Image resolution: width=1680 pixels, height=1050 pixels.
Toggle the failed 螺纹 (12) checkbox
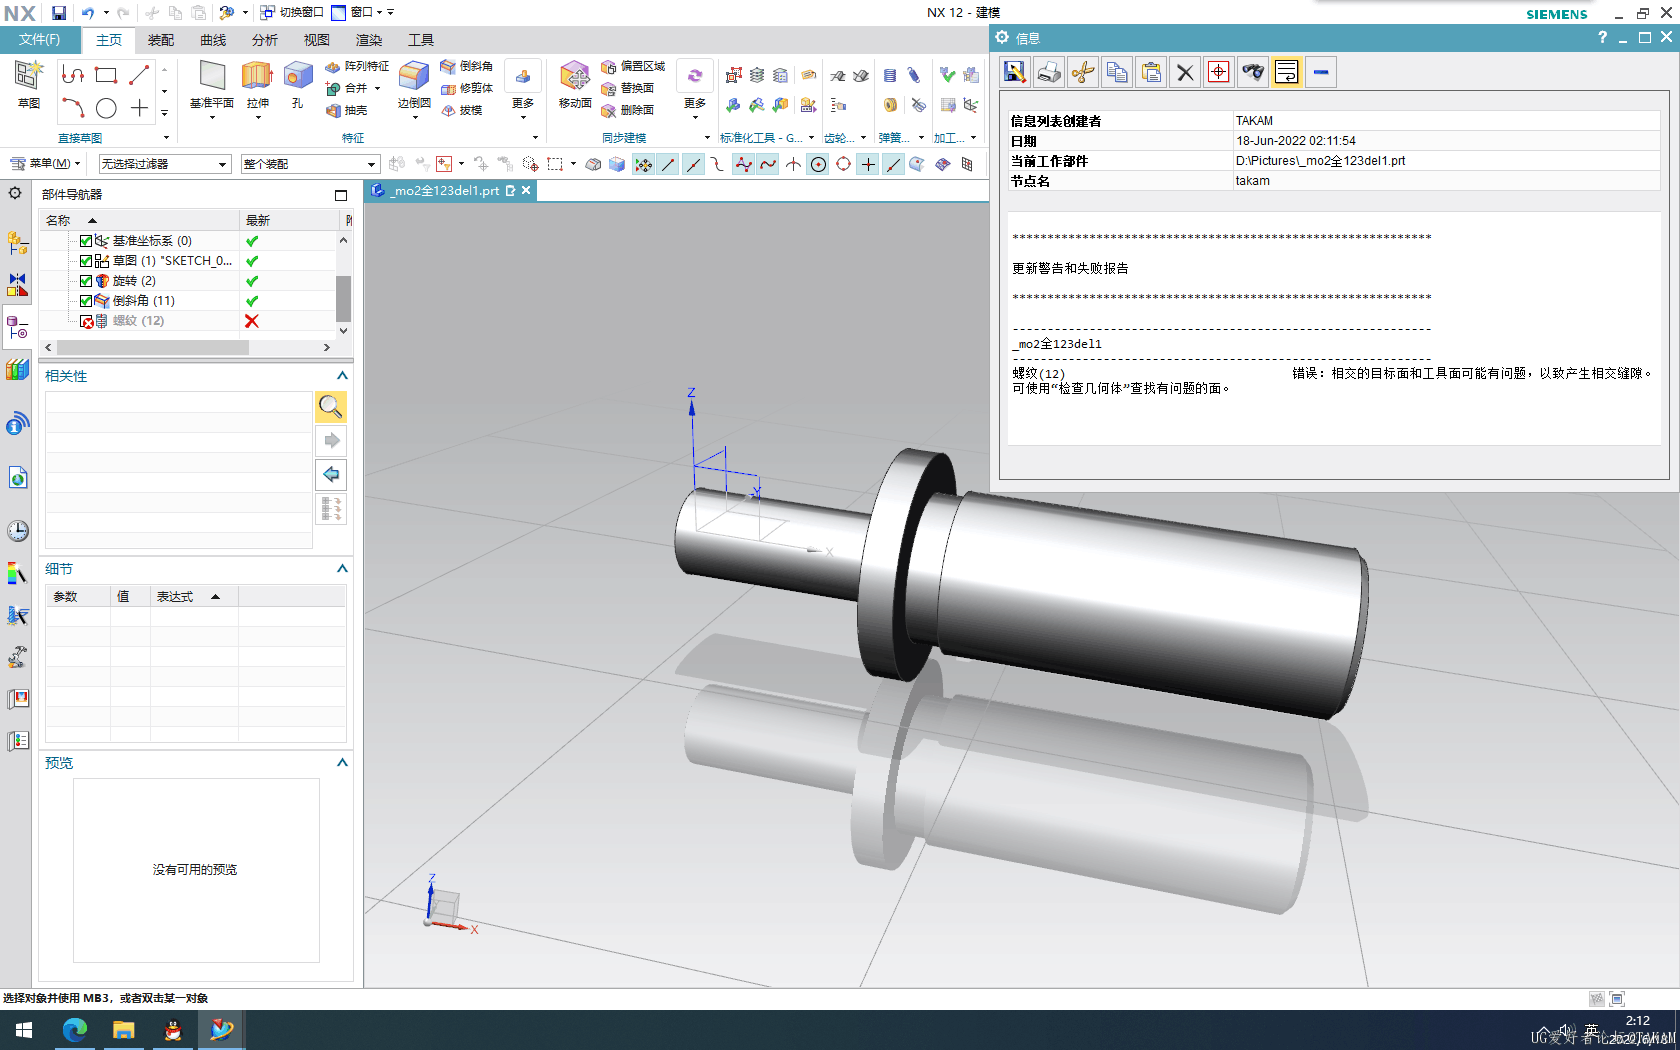tap(87, 321)
